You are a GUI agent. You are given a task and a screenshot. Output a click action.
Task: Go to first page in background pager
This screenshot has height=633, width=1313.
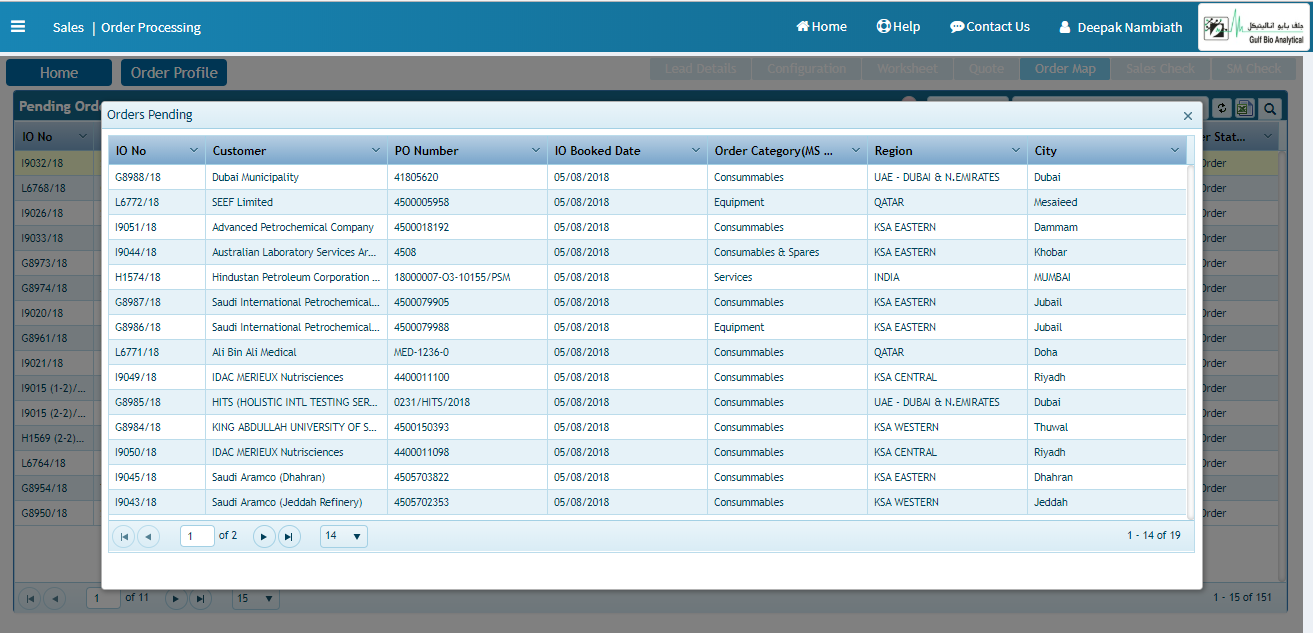coord(30,598)
